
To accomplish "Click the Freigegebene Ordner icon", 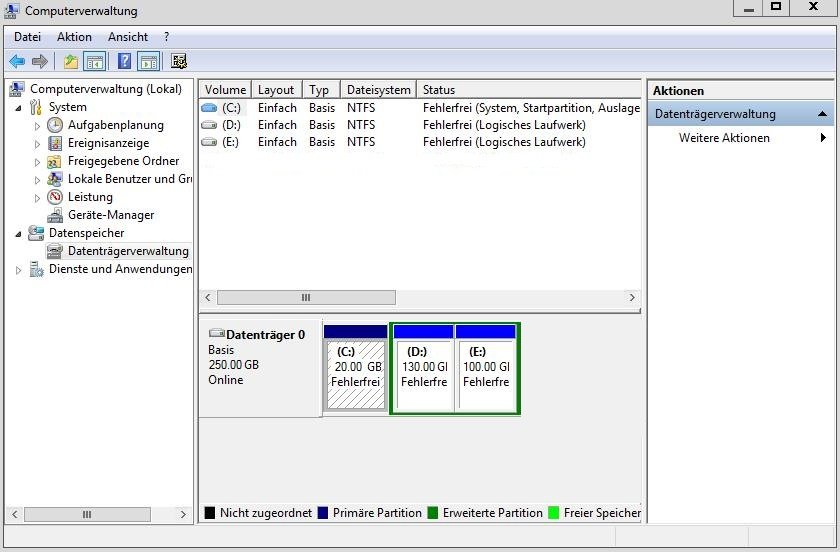I will [x=55, y=161].
